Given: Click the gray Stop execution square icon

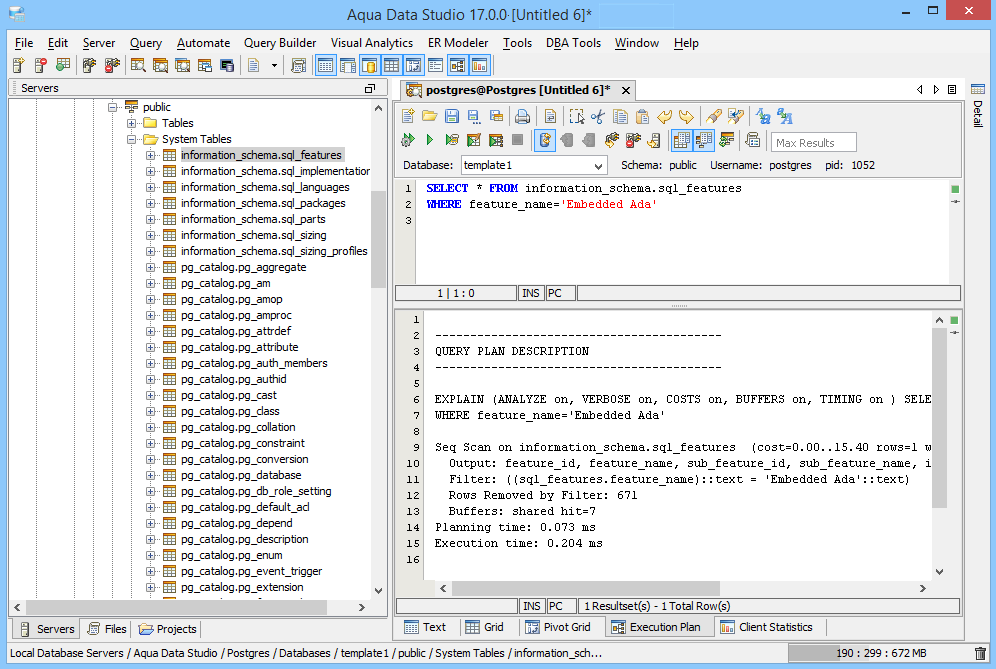Looking at the screenshot, I should 518,140.
